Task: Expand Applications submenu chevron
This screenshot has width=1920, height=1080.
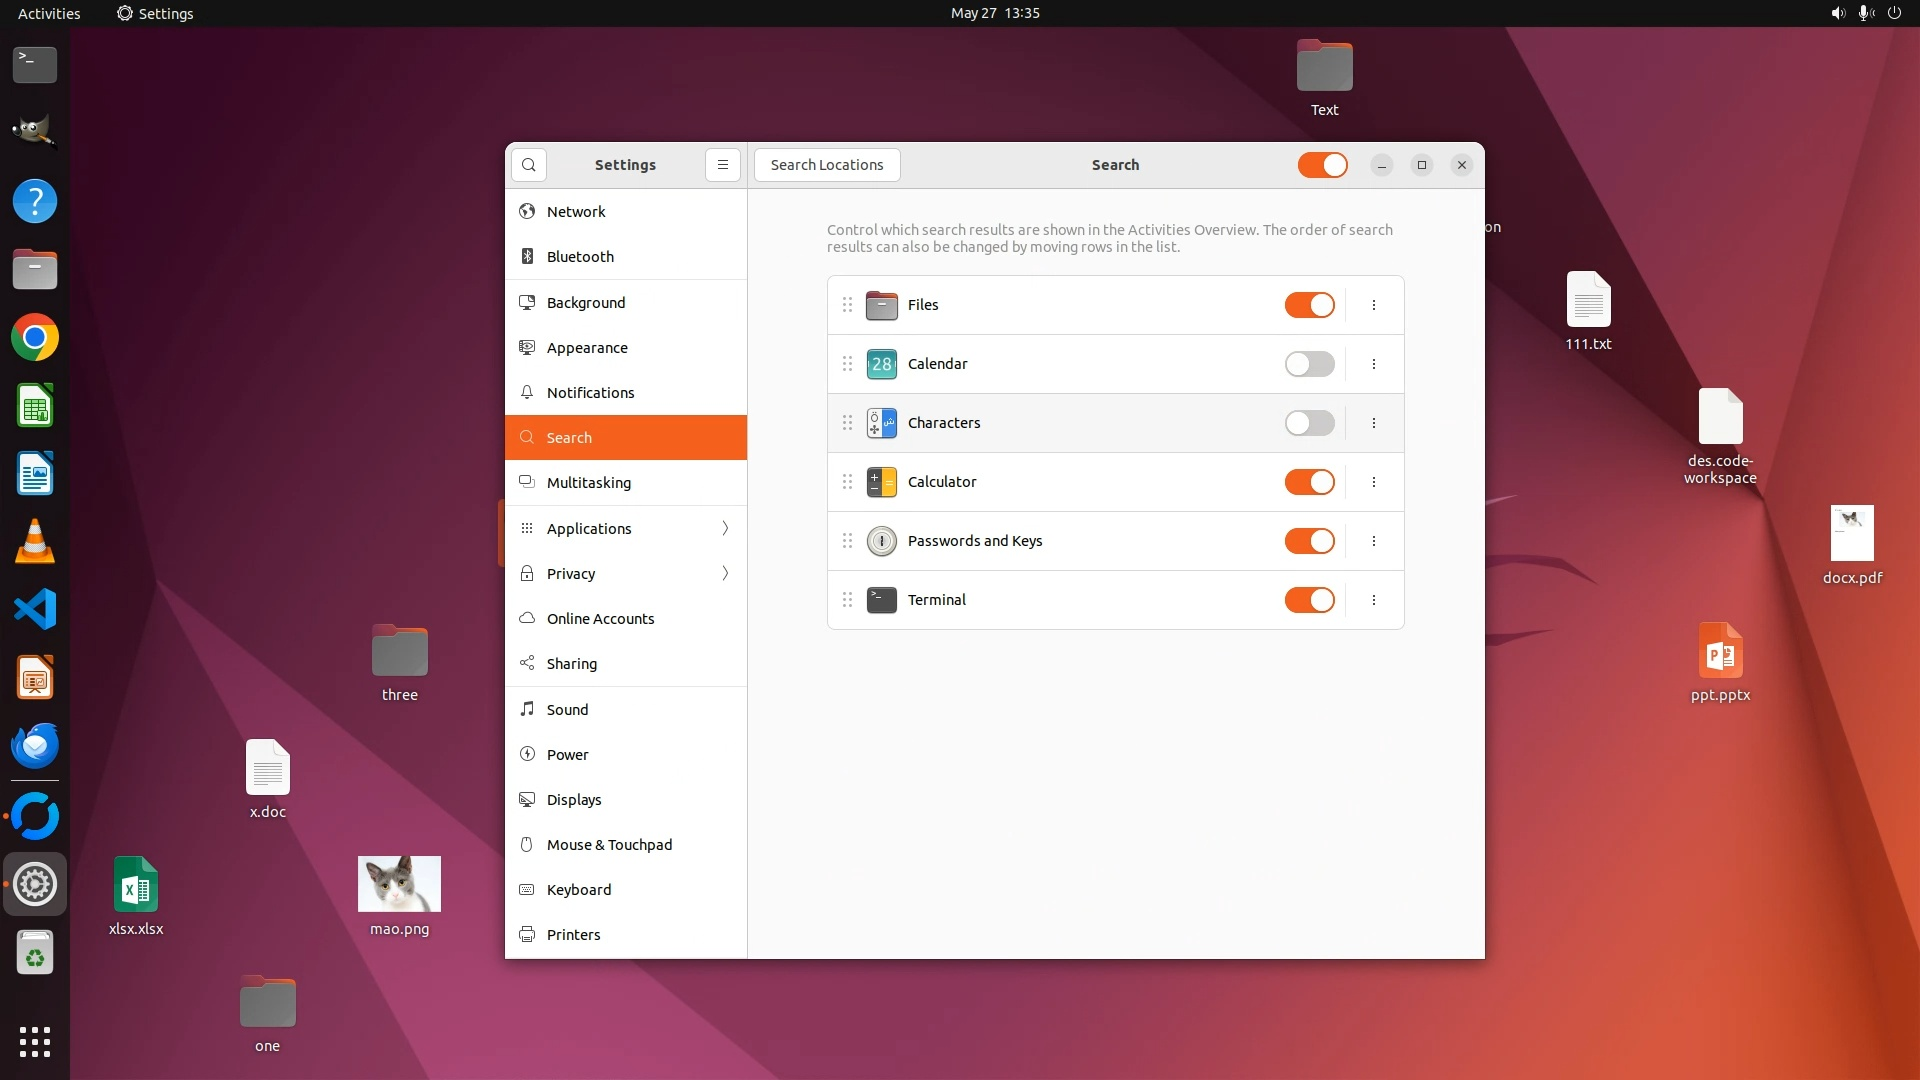Action: (x=725, y=528)
